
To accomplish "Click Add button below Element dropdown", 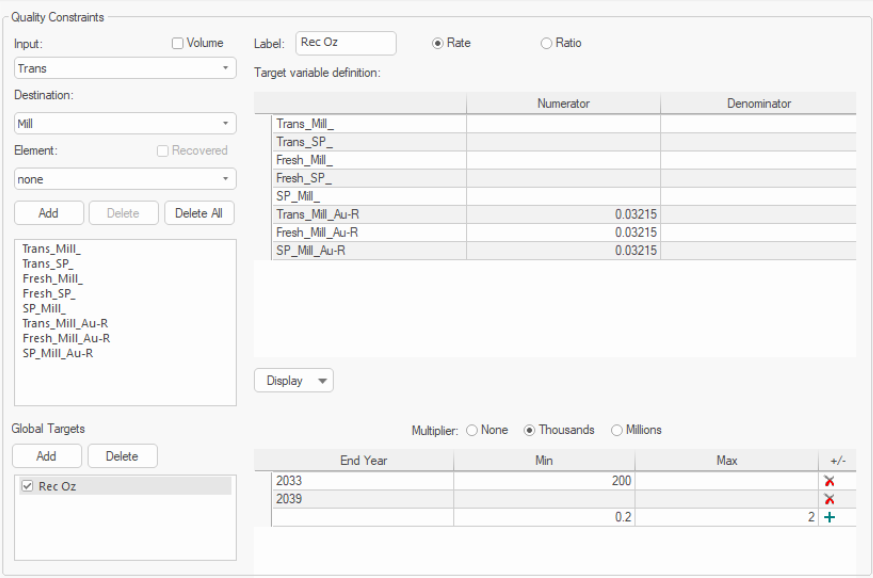I will 48,213.
